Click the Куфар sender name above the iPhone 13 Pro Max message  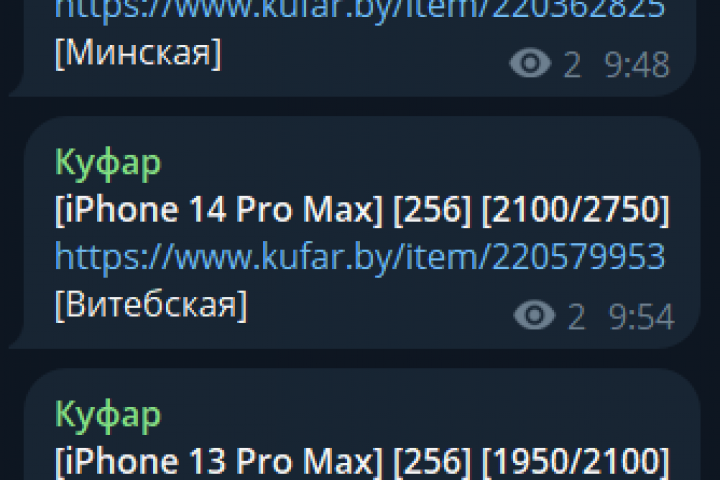[x=108, y=415]
